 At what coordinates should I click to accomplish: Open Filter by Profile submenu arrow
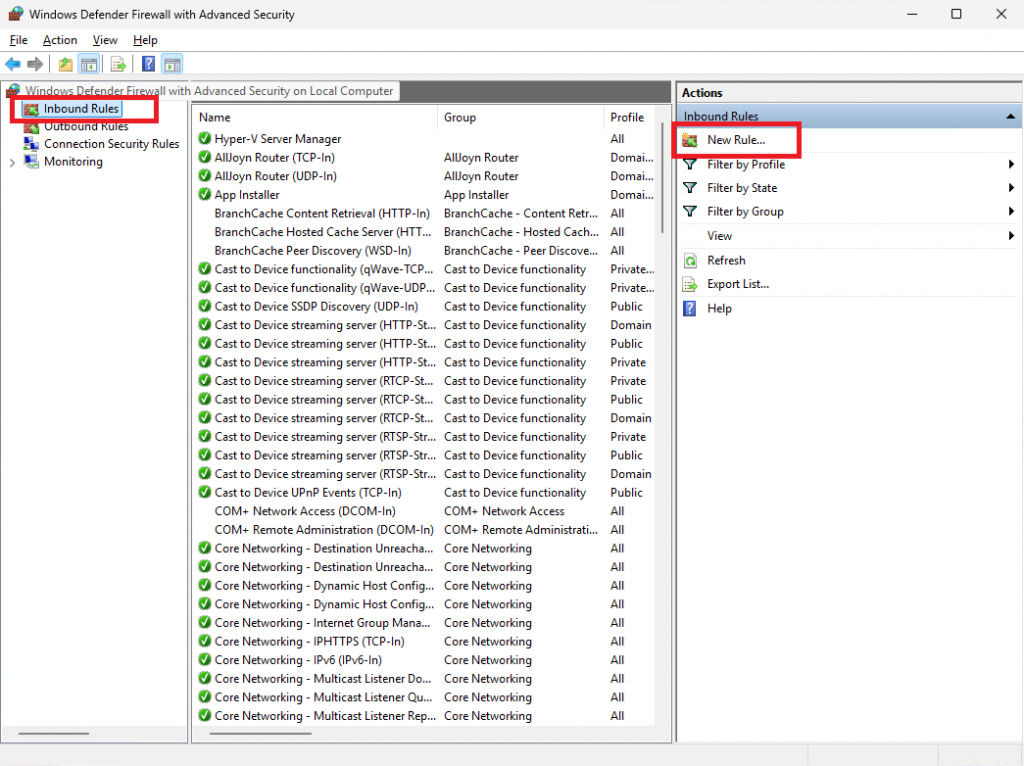coord(1011,164)
